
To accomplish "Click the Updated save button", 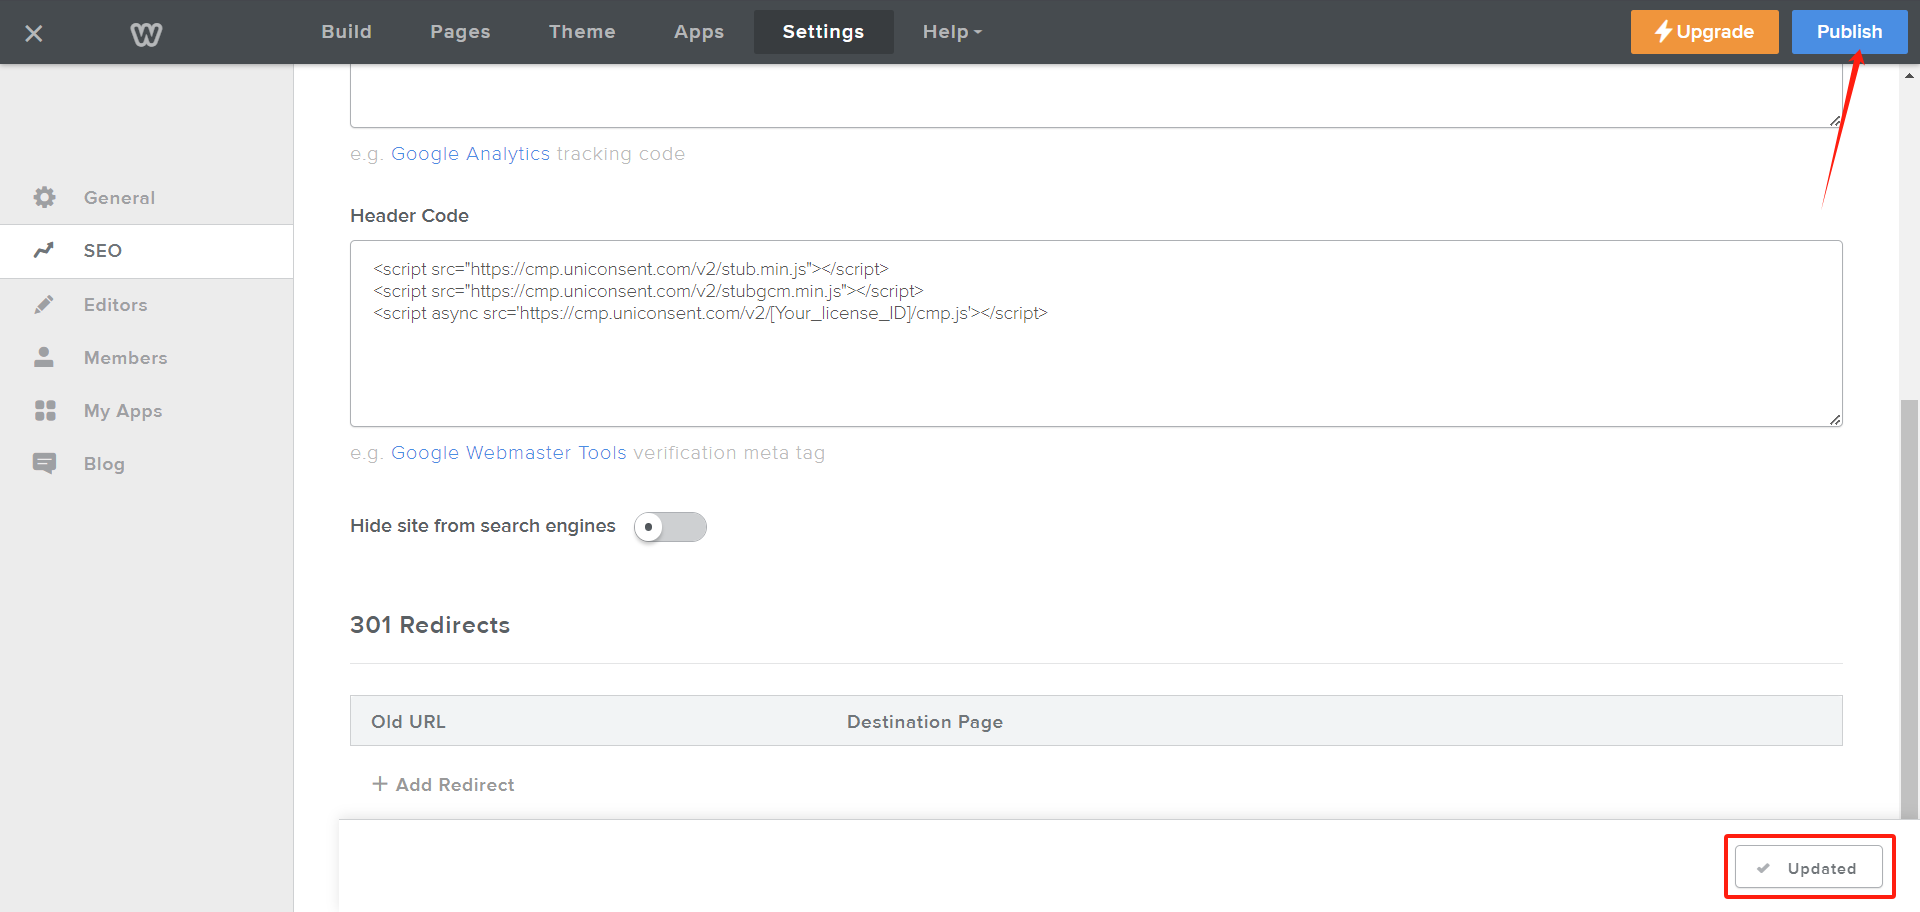I will tap(1808, 867).
